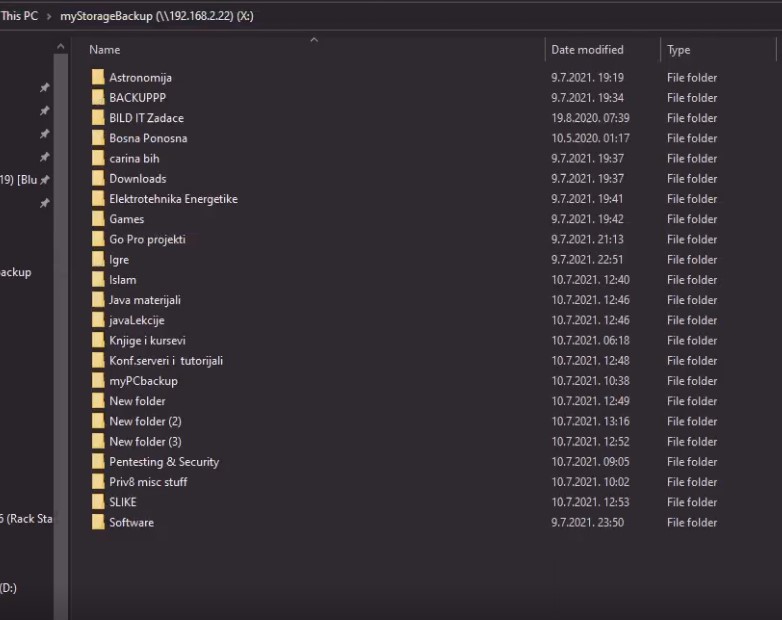Screen dimensions: 782x620
Task: Click the 'ackup' item in navigation pane
Action: coord(15,272)
